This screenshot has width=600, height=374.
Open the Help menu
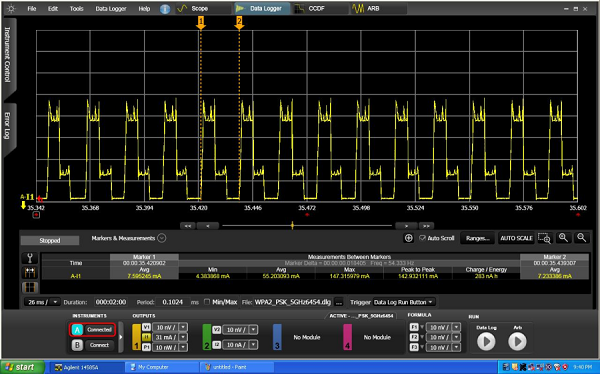(144, 8)
